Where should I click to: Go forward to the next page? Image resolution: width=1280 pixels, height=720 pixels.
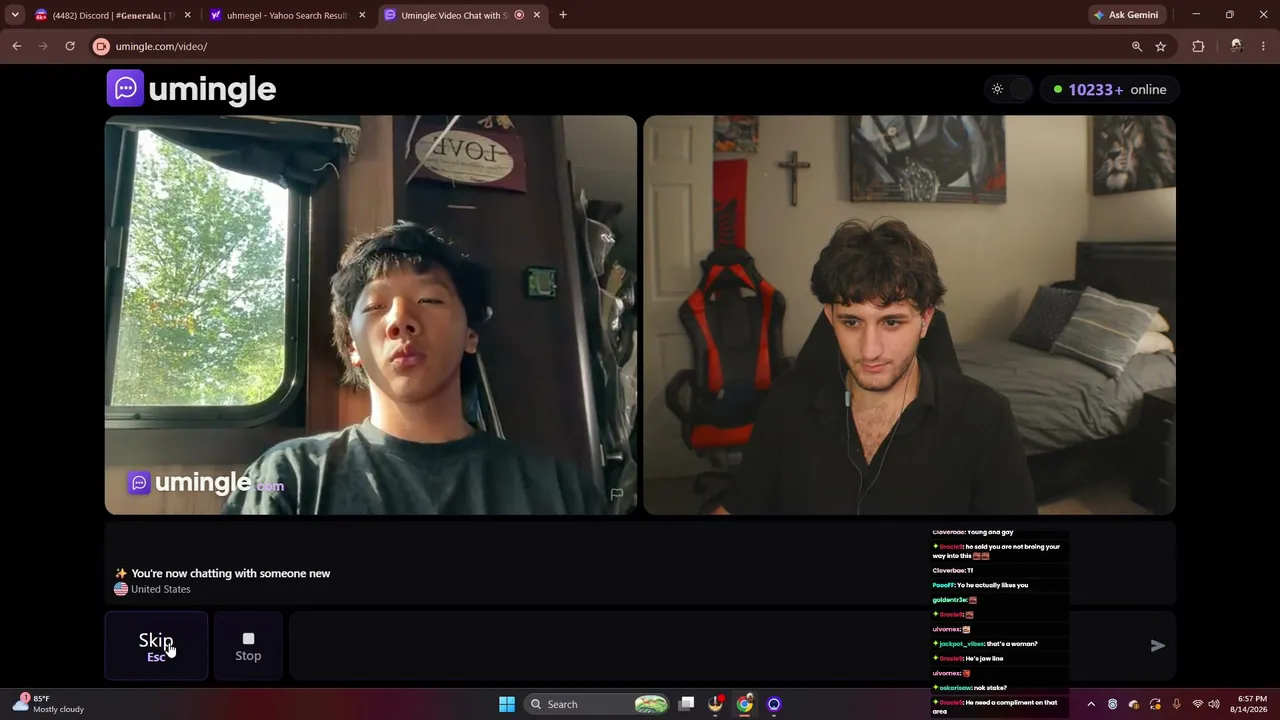(x=42, y=46)
